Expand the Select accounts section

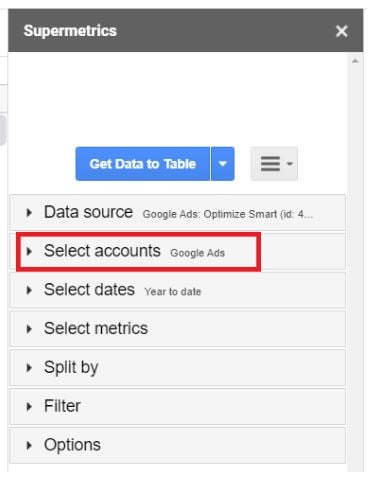click(178, 251)
